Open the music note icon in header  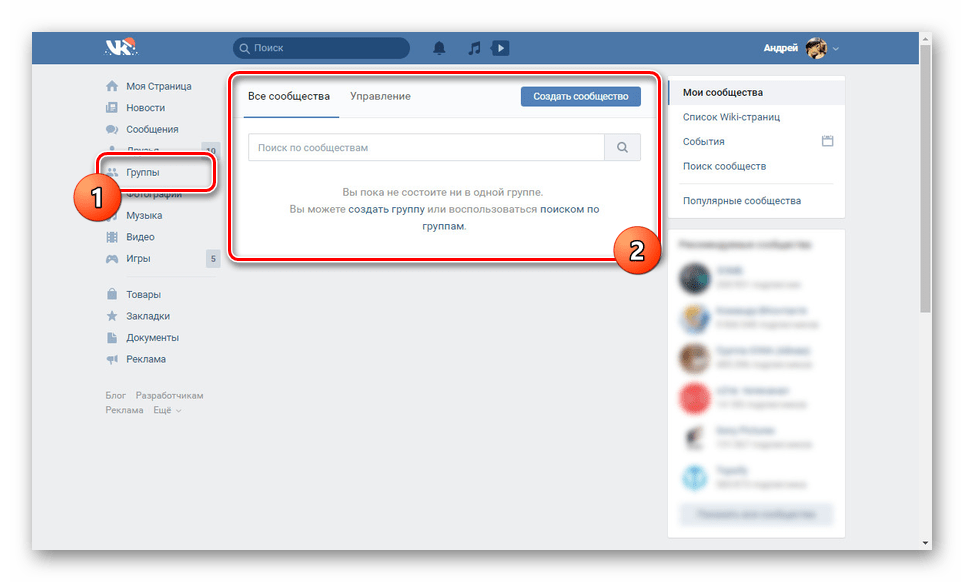[474, 48]
